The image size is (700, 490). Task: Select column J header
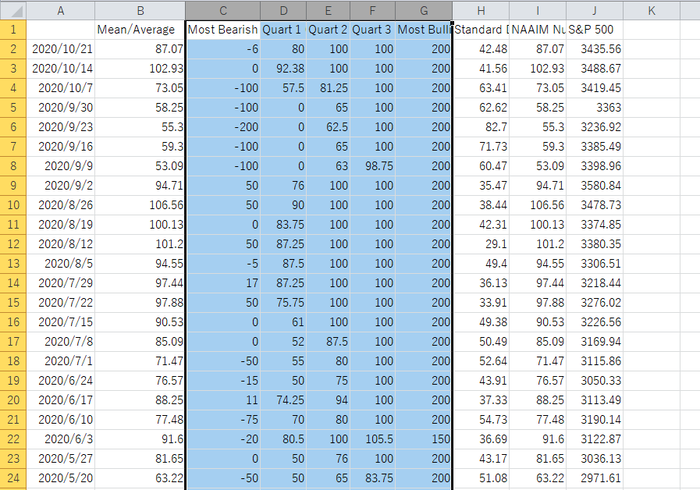[595, 11]
